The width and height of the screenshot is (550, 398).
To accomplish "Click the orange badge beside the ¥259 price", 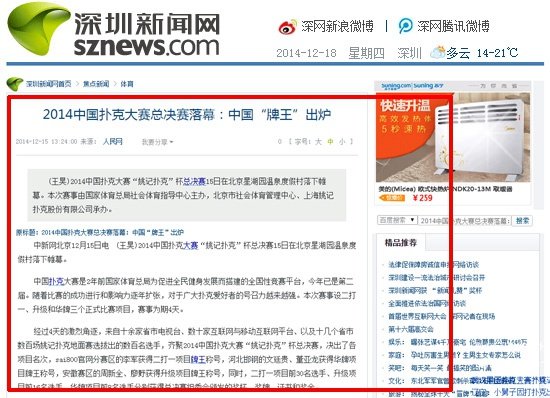I will pyautogui.click(x=392, y=198).
